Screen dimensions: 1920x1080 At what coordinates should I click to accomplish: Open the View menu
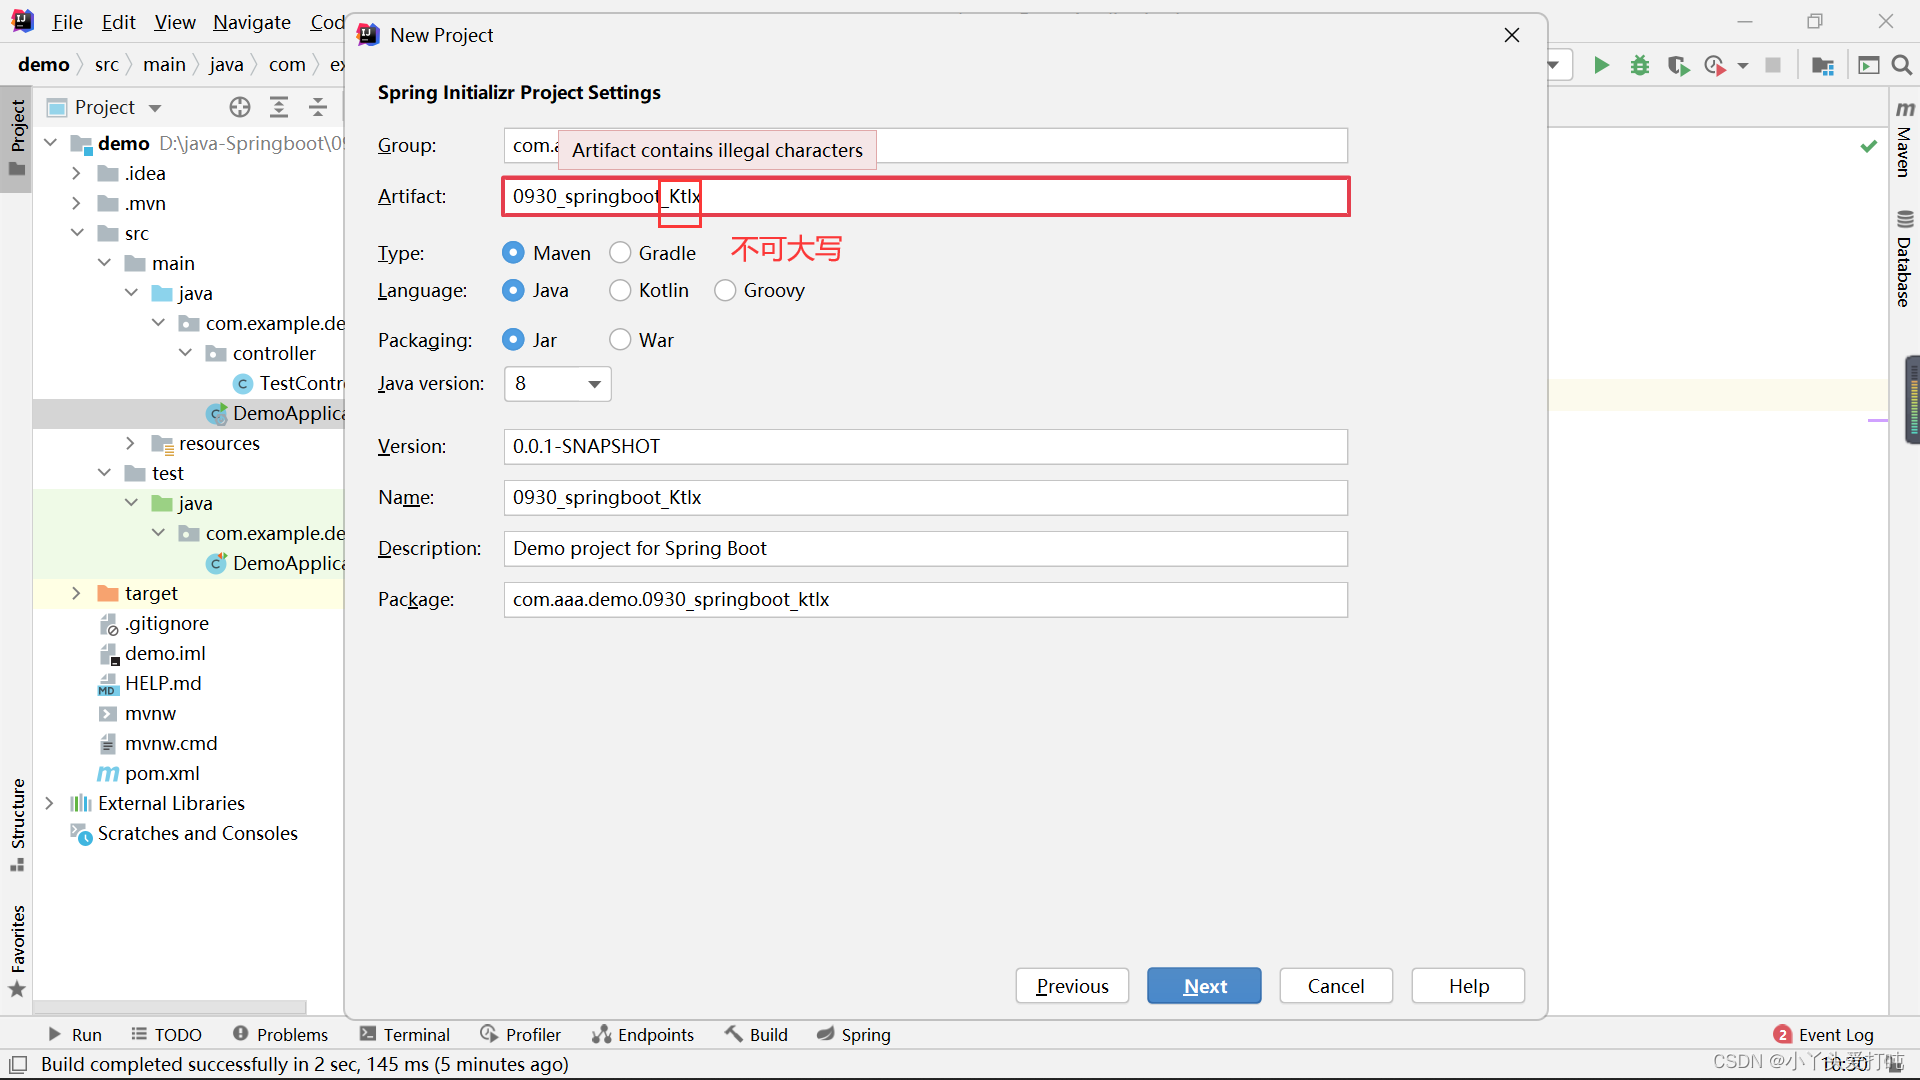[x=175, y=21]
